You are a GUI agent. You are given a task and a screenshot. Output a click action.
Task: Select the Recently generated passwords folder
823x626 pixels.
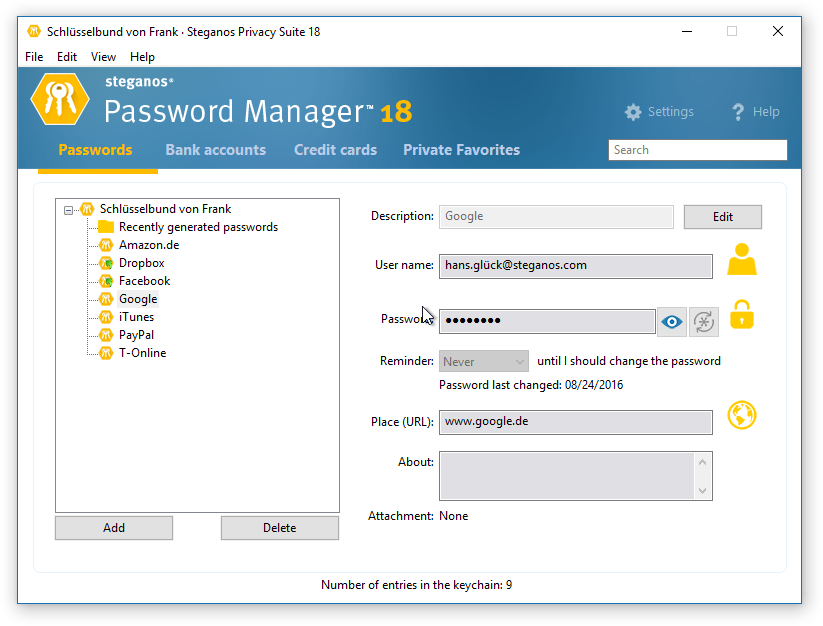tap(198, 227)
